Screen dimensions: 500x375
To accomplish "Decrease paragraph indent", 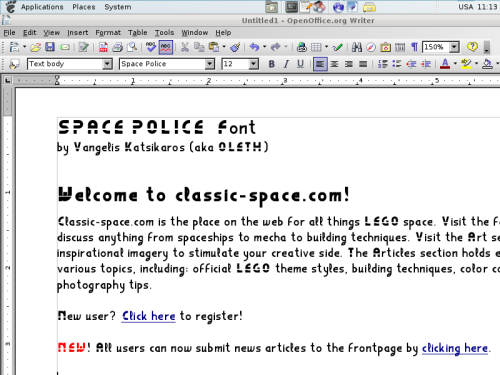I will (411, 64).
